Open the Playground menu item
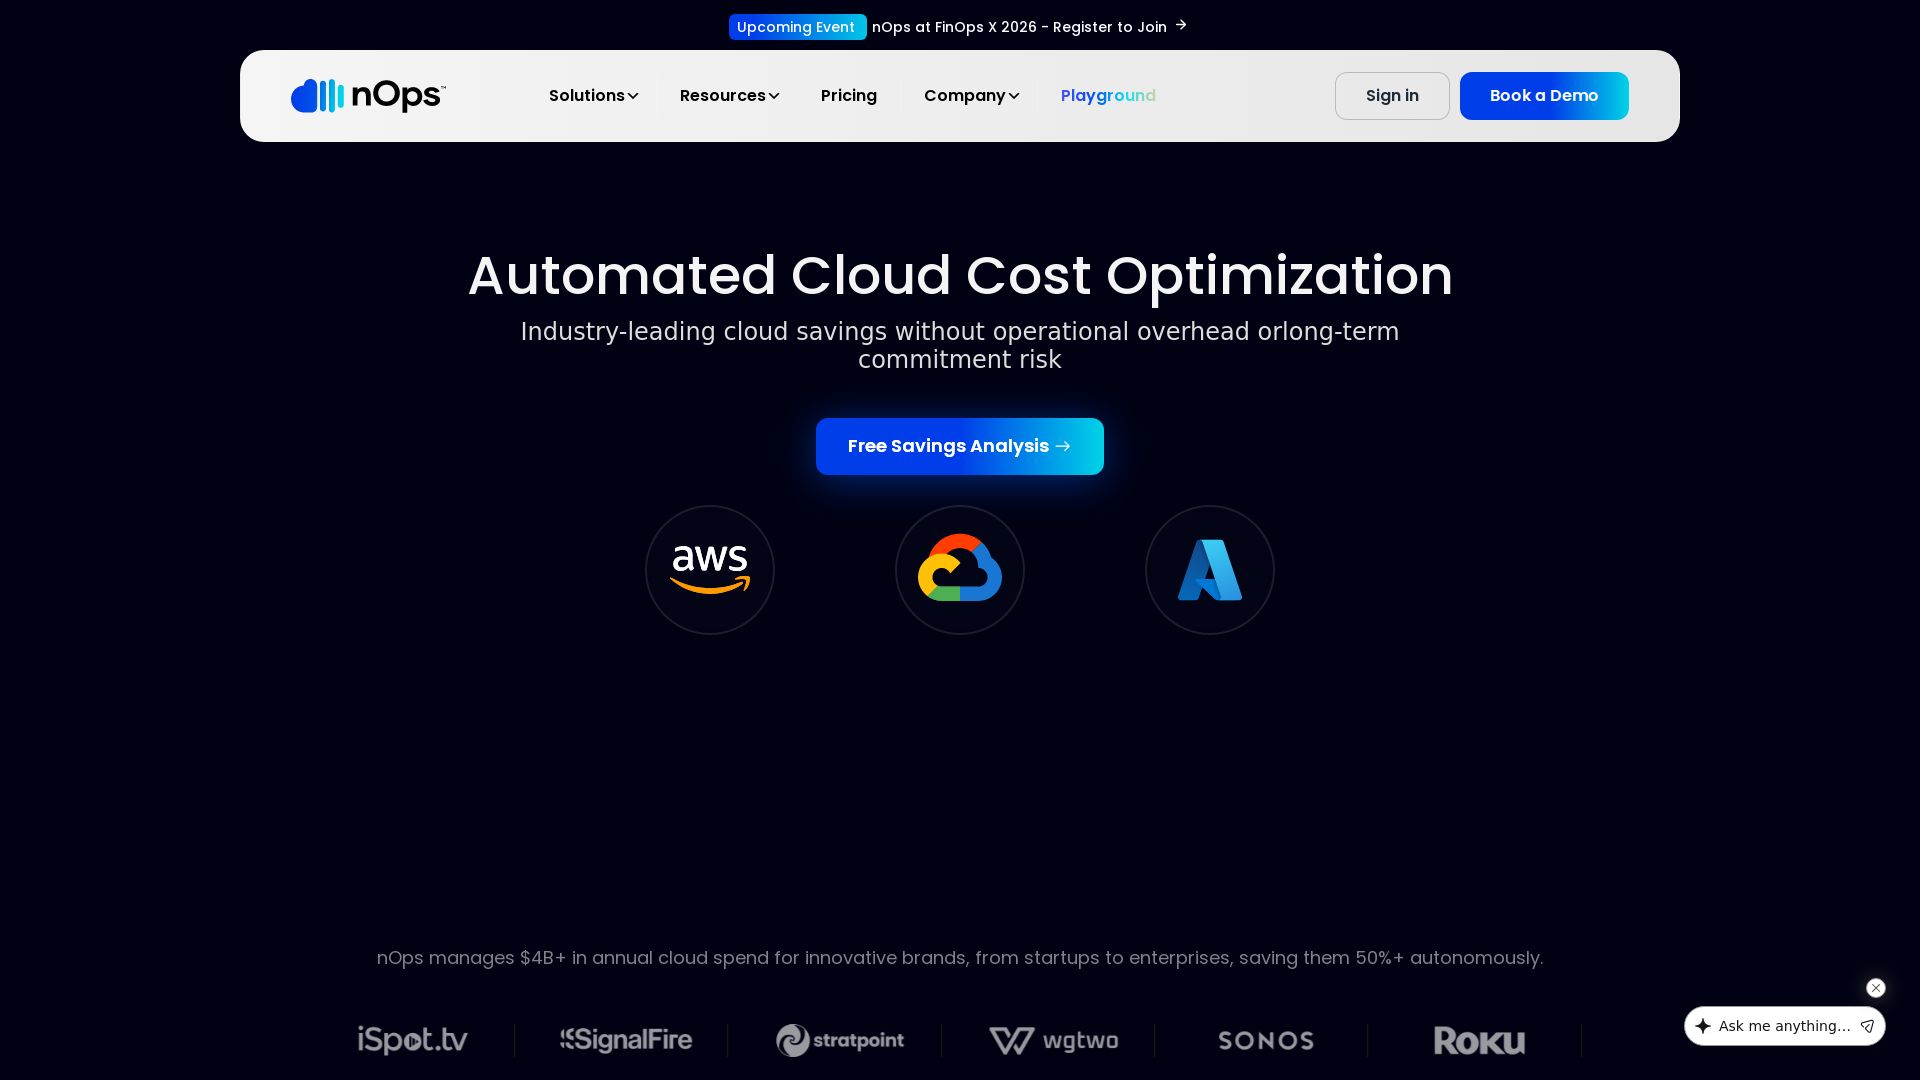The image size is (1920, 1080). tap(1108, 96)
